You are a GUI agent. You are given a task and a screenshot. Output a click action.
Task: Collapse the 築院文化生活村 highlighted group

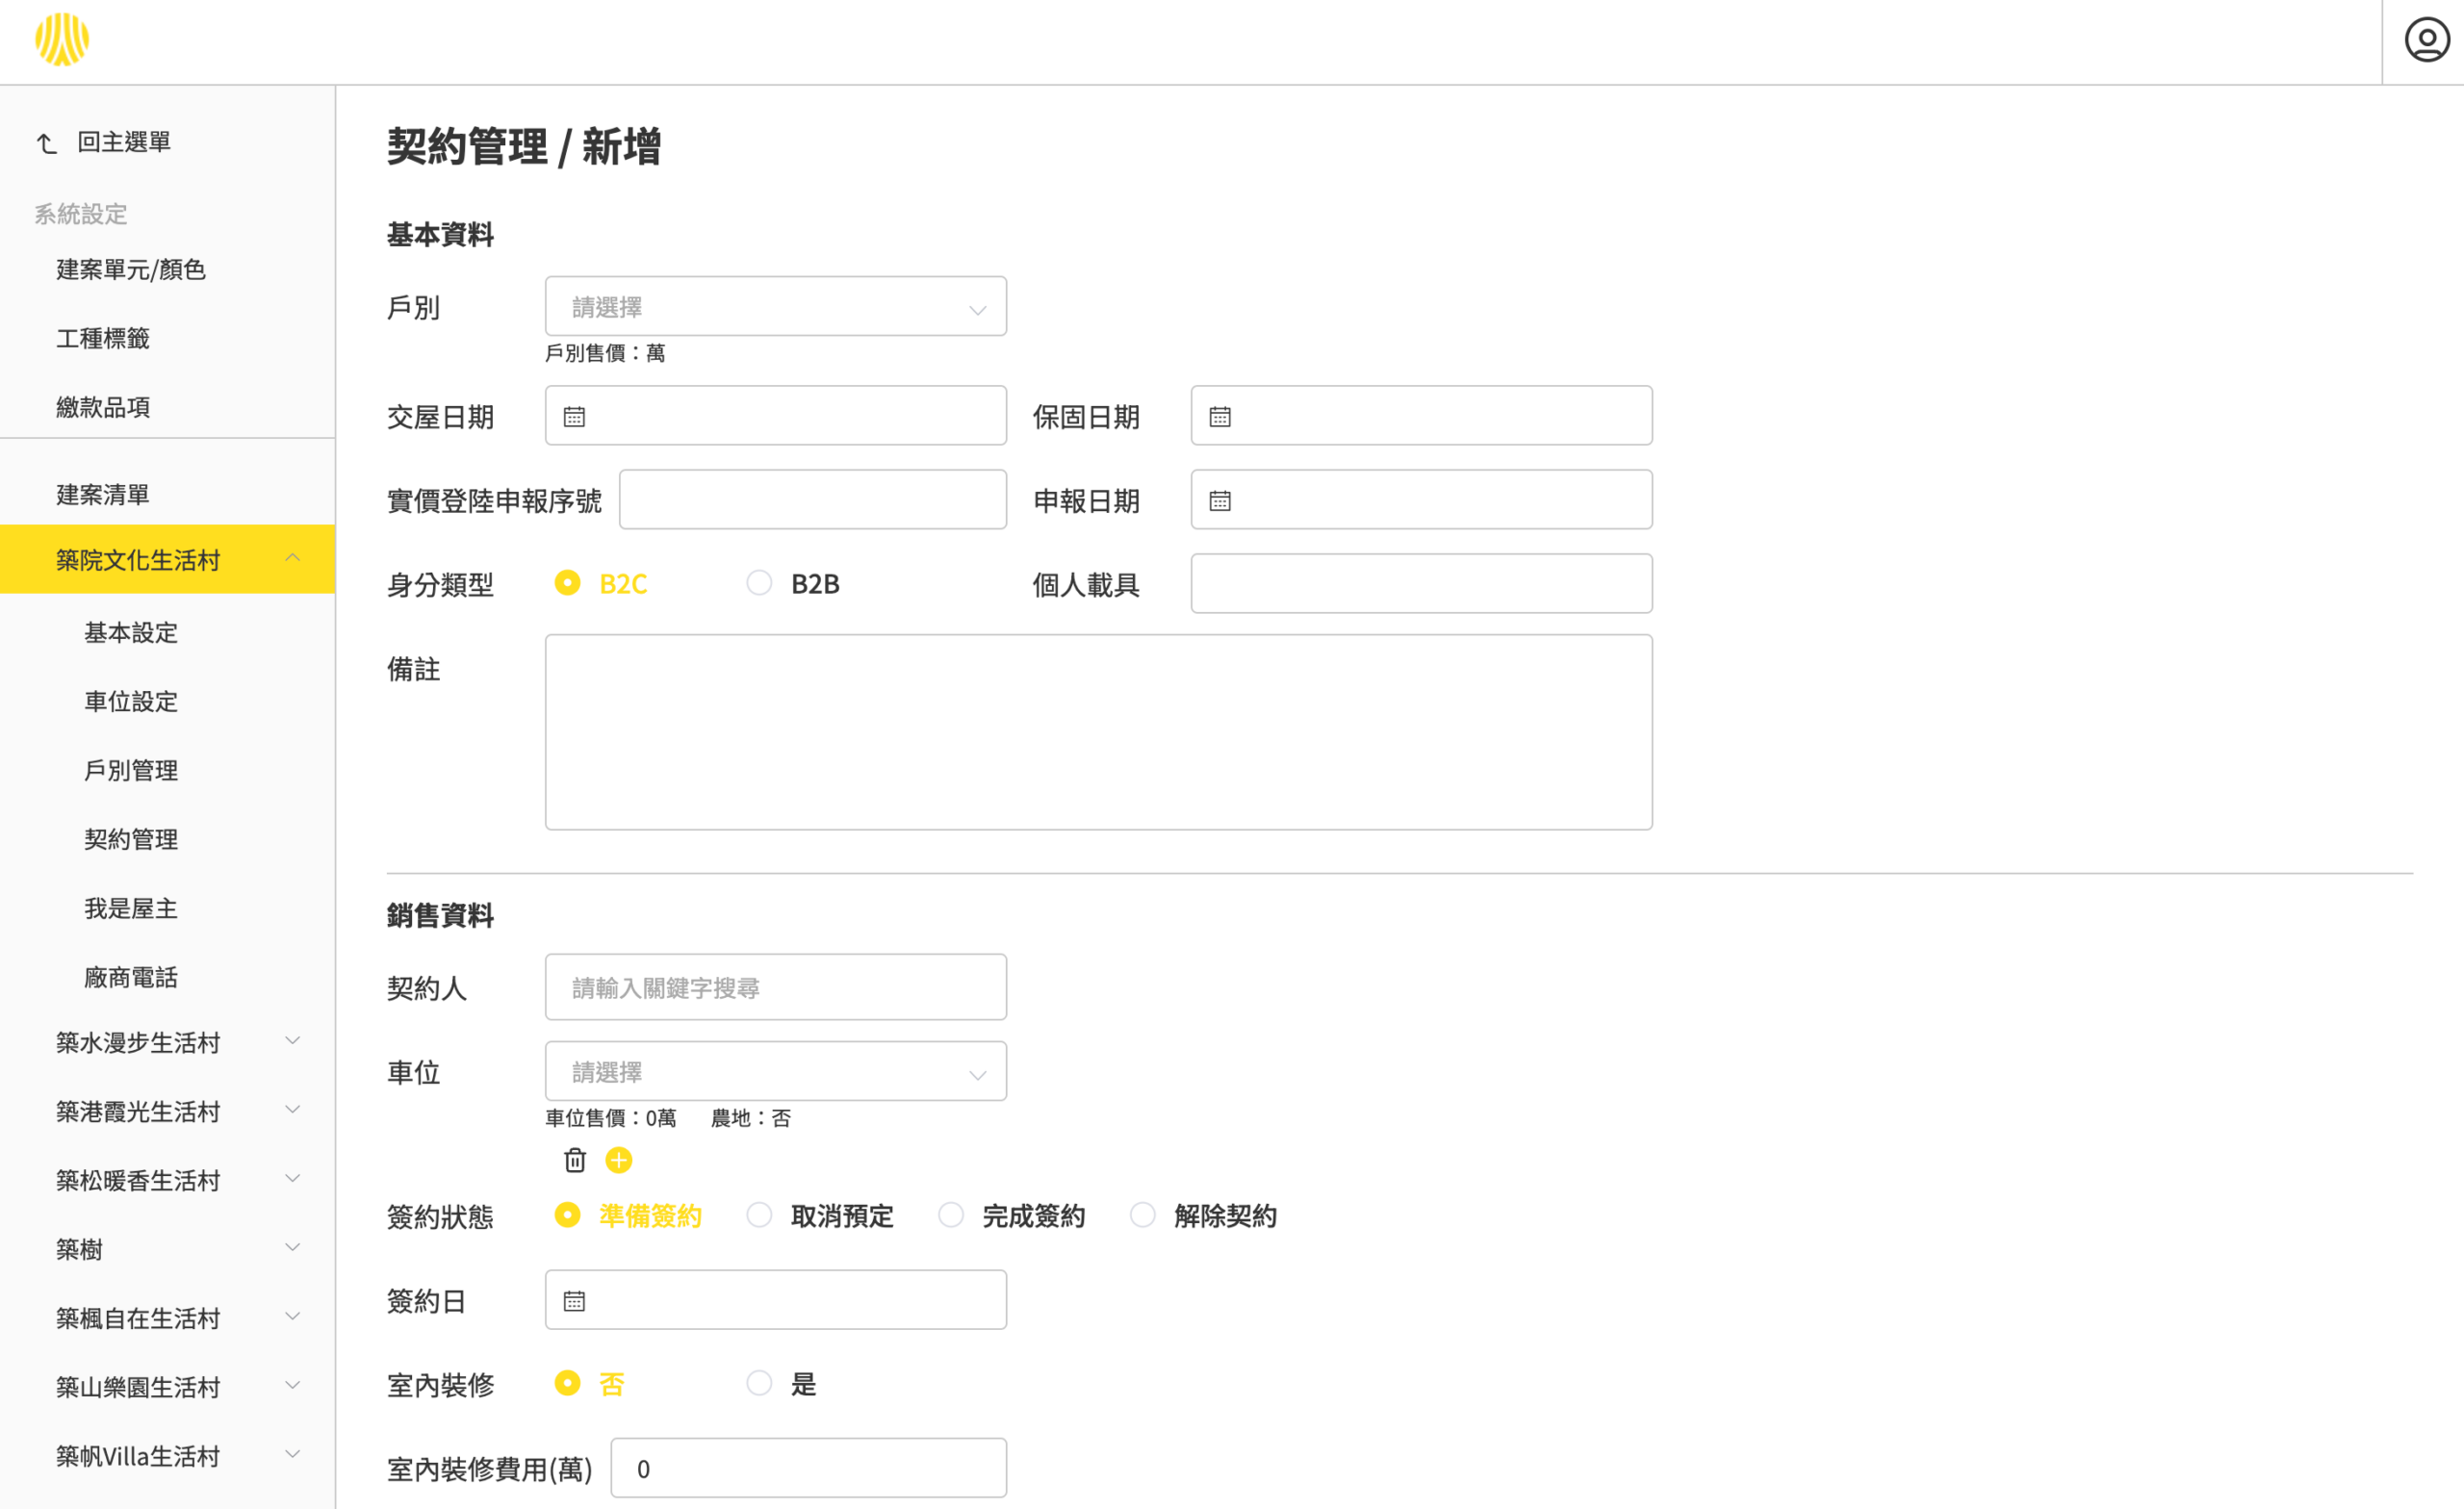click(292, 558)
